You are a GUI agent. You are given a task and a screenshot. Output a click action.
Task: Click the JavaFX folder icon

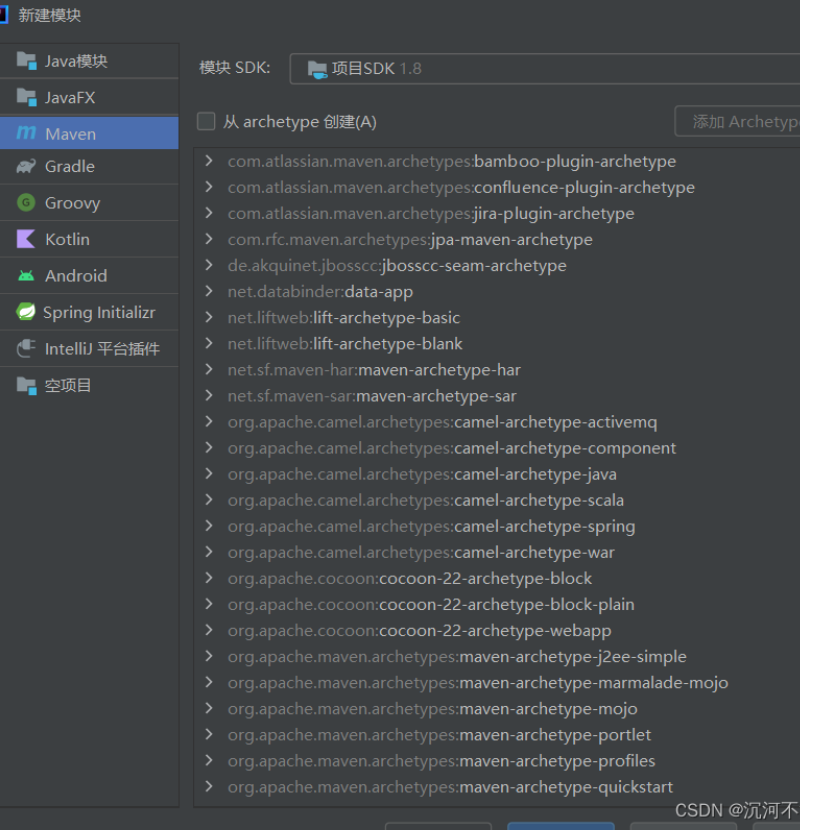click(26, 97)
